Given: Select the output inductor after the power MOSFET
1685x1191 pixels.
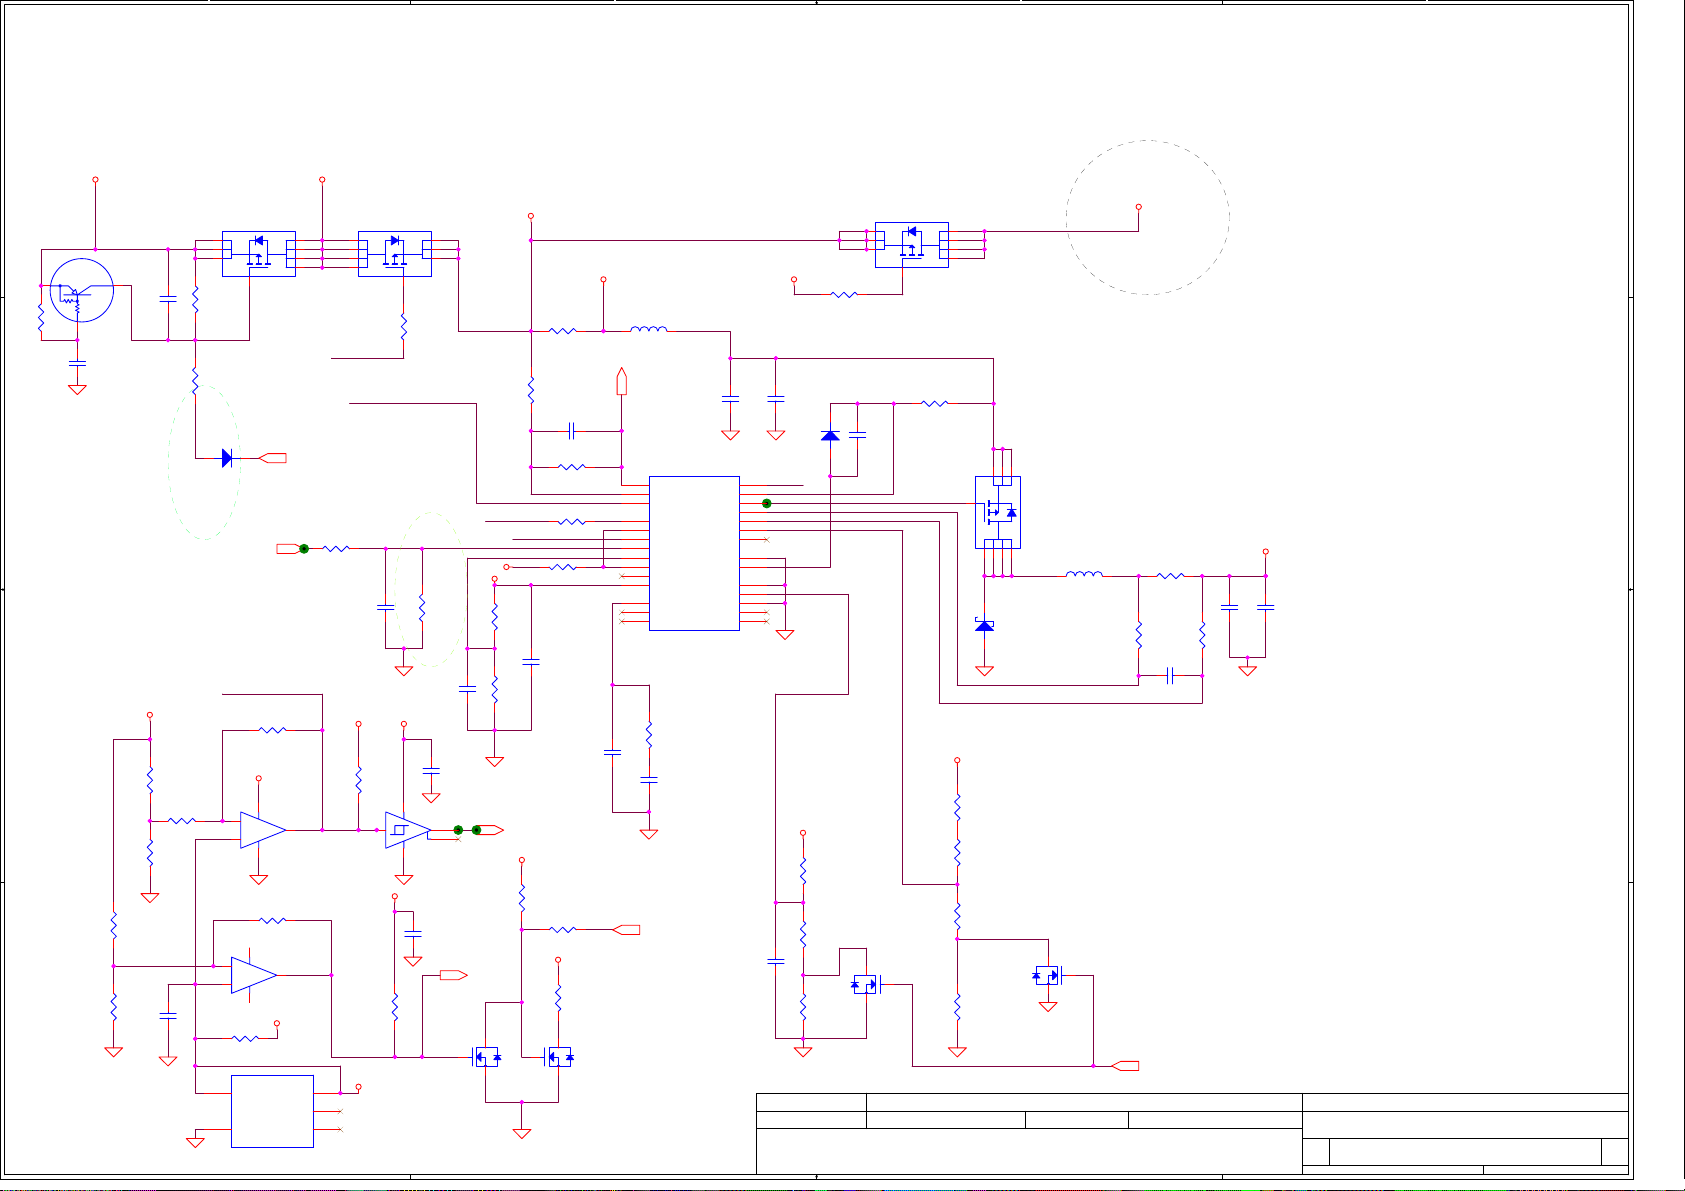Looking at the screenshot, I should [1084, 574].
